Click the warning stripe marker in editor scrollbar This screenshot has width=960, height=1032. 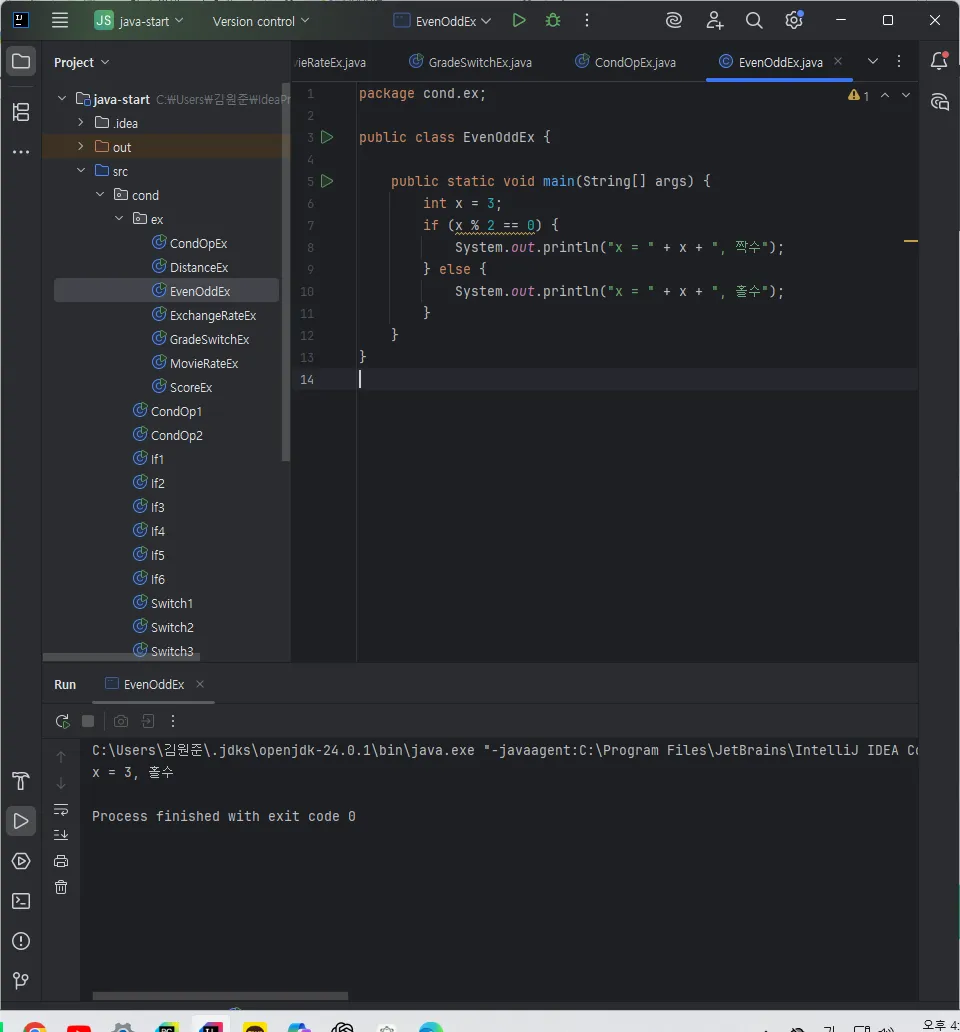tap(911, 241)
